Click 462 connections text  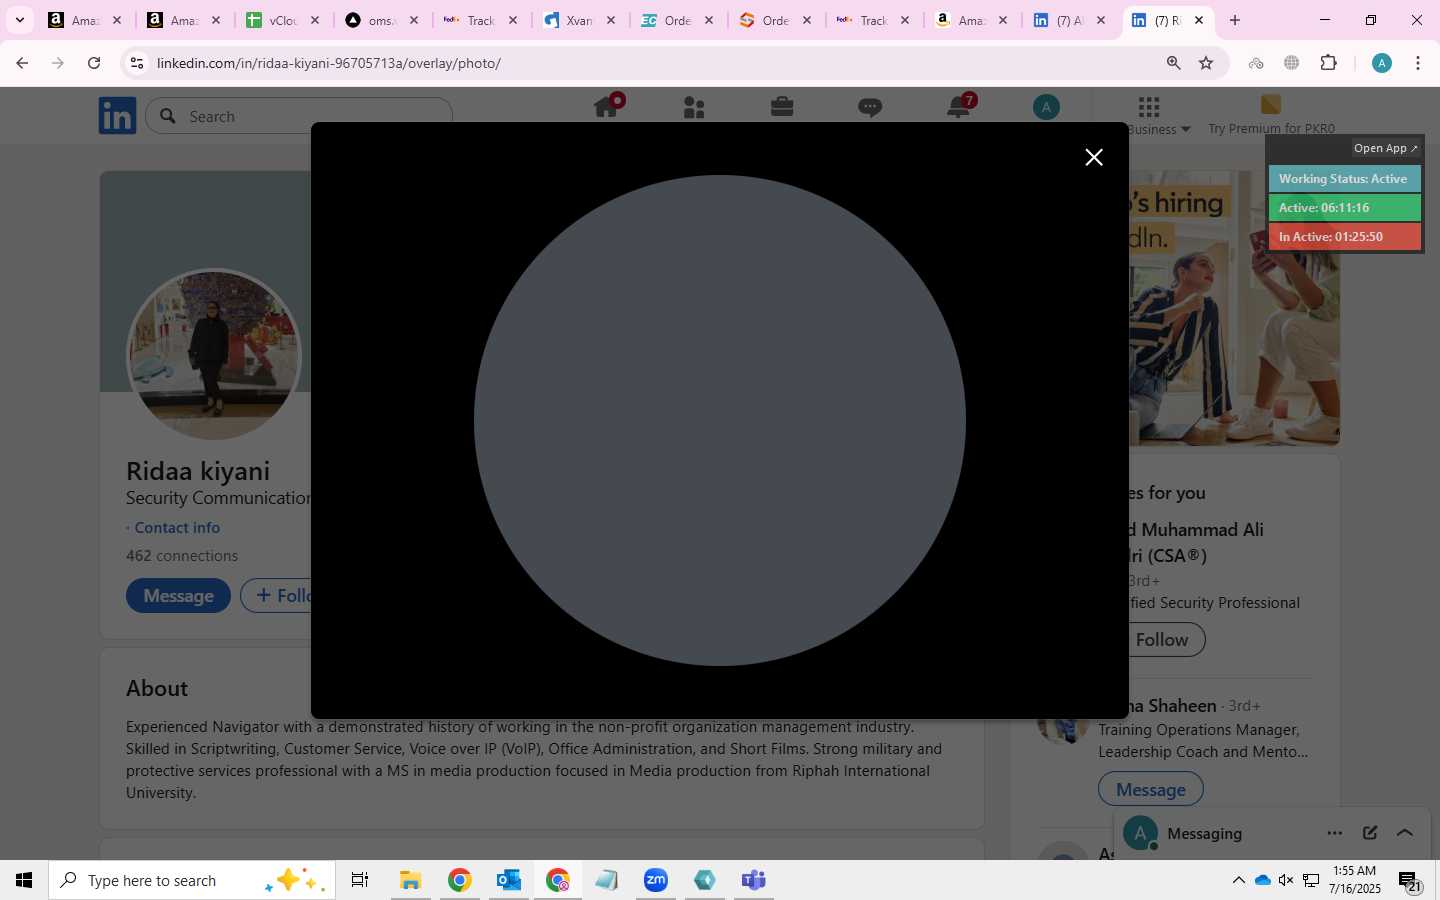[x=182, y=555]
